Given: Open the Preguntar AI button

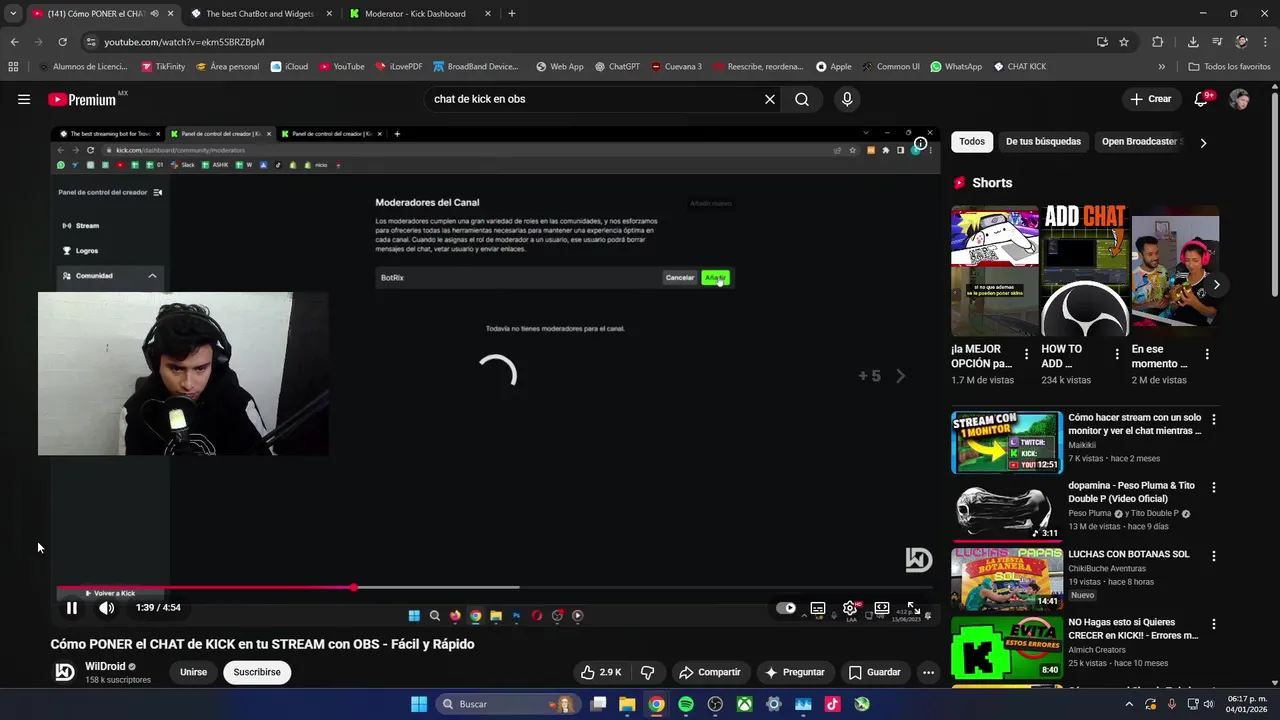Looking at the screenshot, I should coord(795,672).
